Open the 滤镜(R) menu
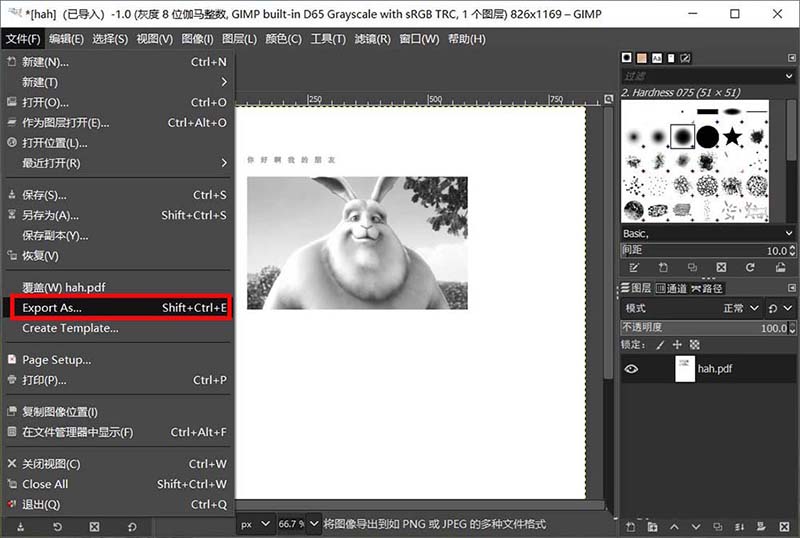 [x=372, y=39]
